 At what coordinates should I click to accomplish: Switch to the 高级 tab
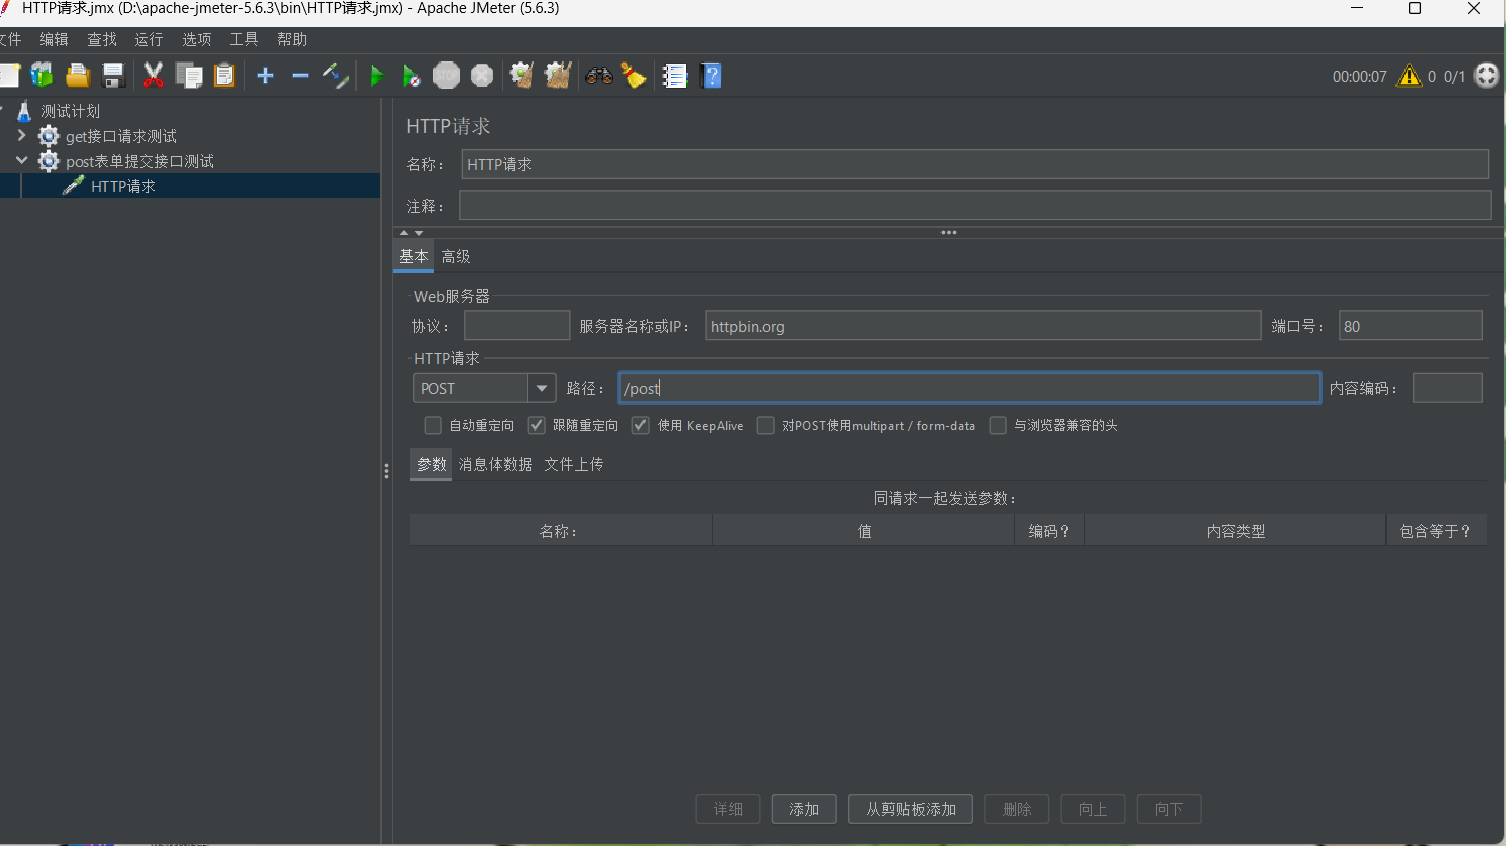tap(456, 256)
